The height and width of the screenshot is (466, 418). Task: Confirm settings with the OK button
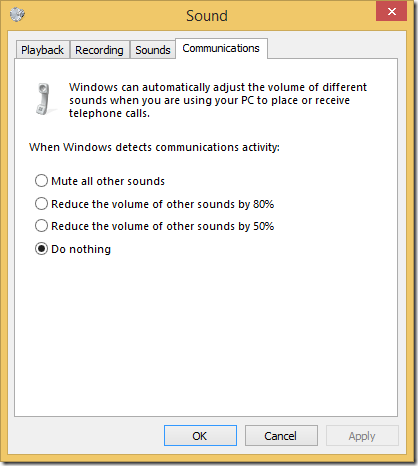(200, 436)
